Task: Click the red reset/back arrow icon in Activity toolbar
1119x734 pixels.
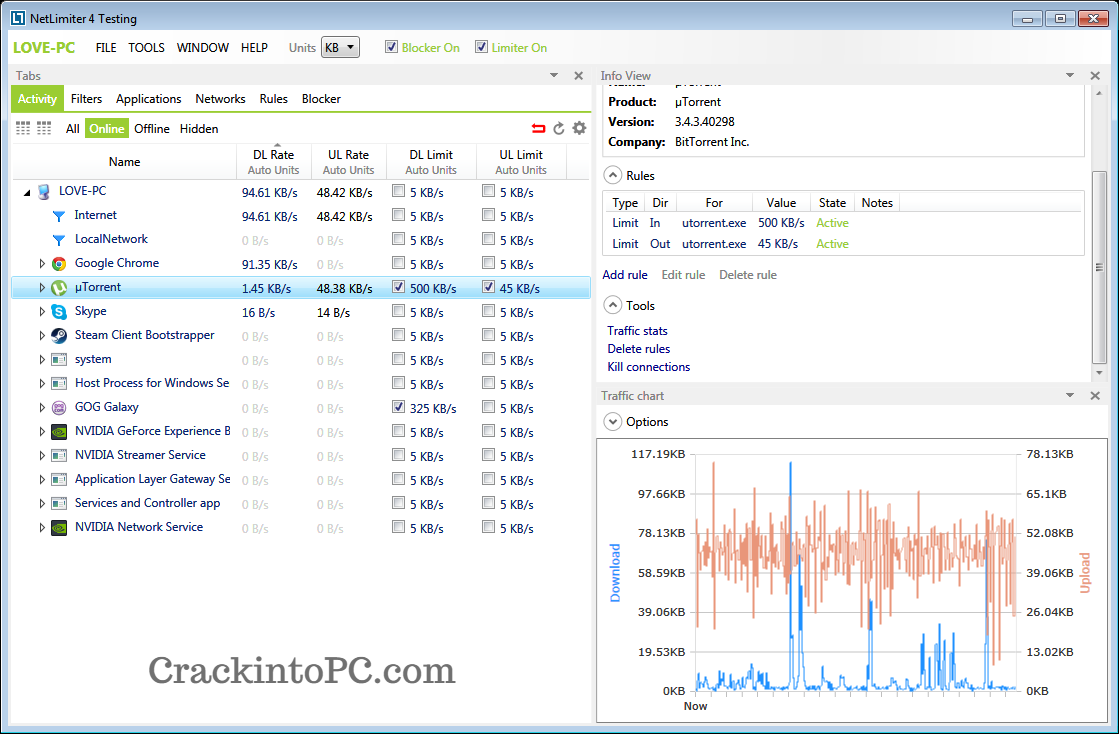Action: [x=538, y=128]
